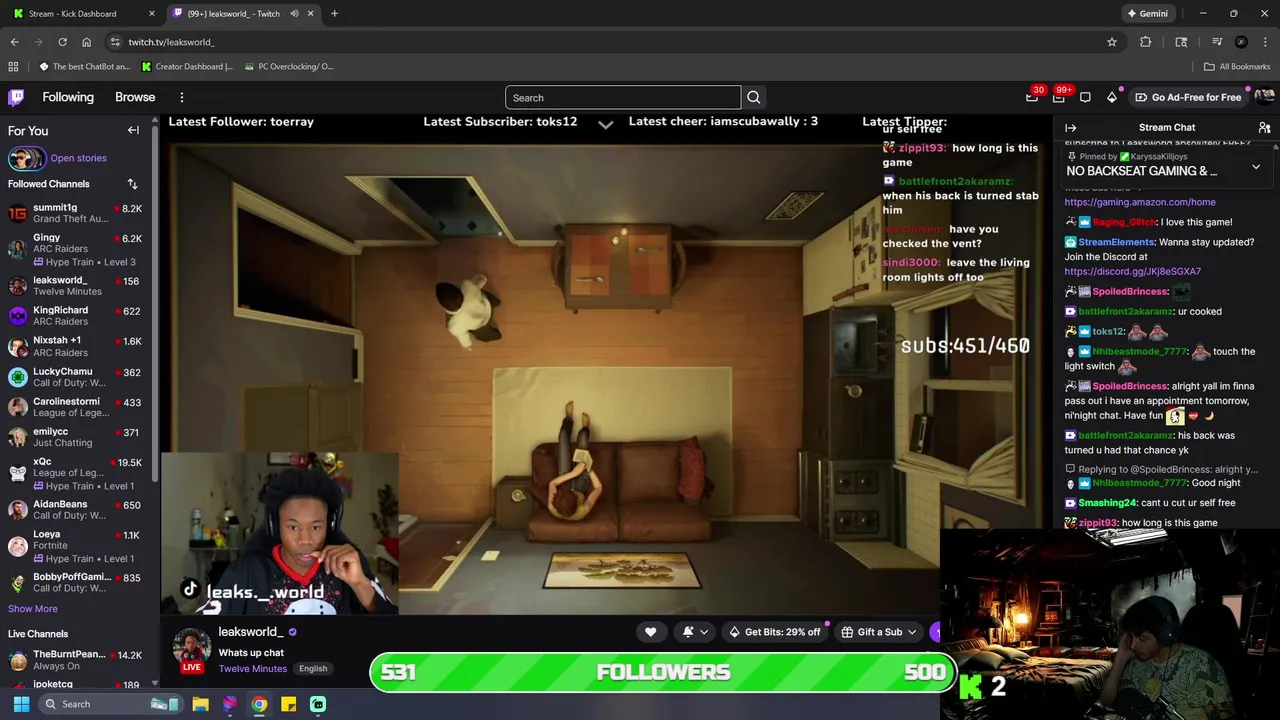Click Open stories

78,158
